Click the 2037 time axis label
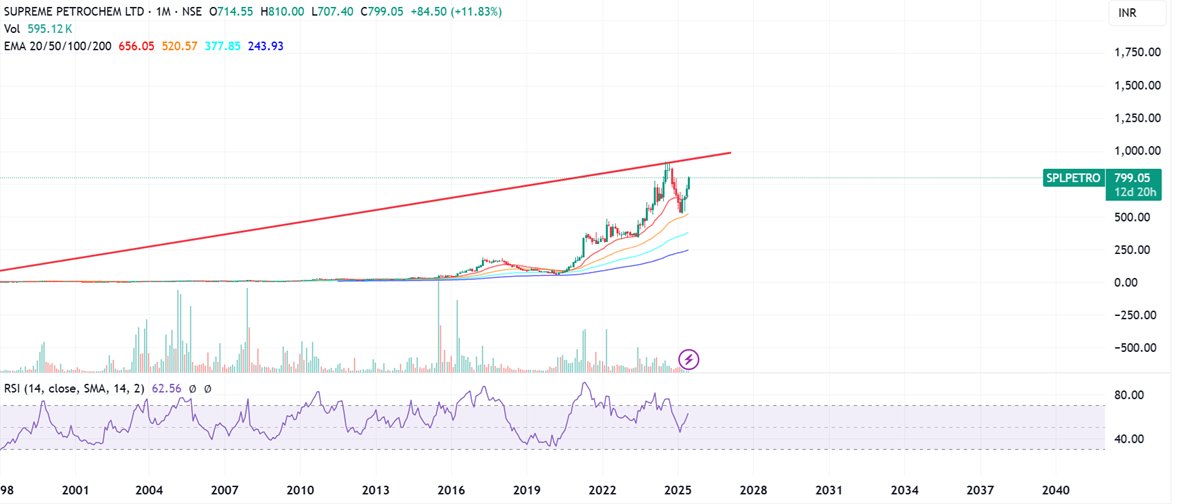This screenshot has width=1177, height=504. 980,489
